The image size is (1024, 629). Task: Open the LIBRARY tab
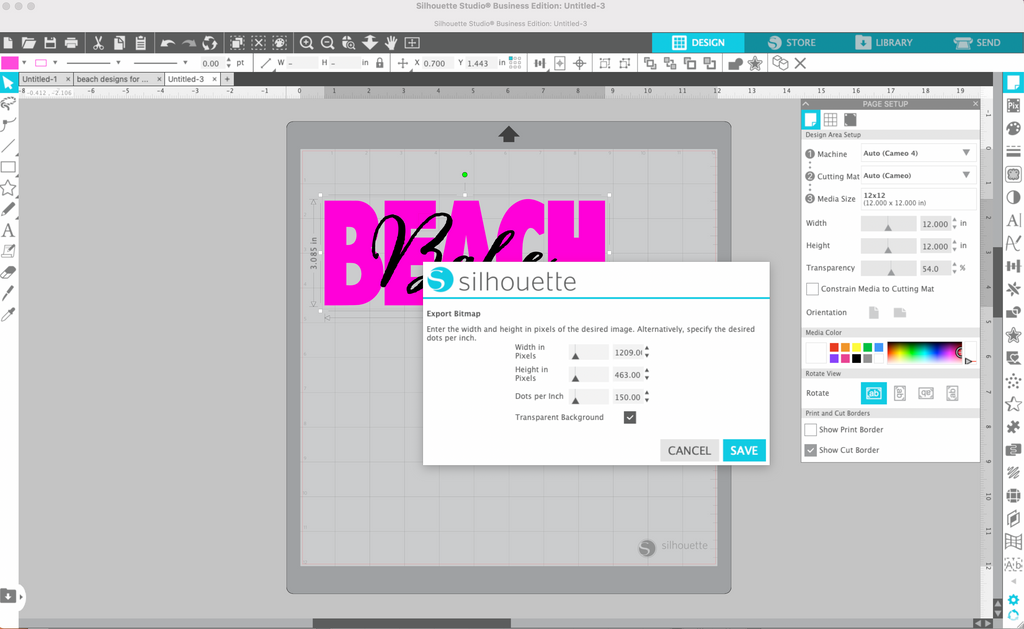point(884,42)
